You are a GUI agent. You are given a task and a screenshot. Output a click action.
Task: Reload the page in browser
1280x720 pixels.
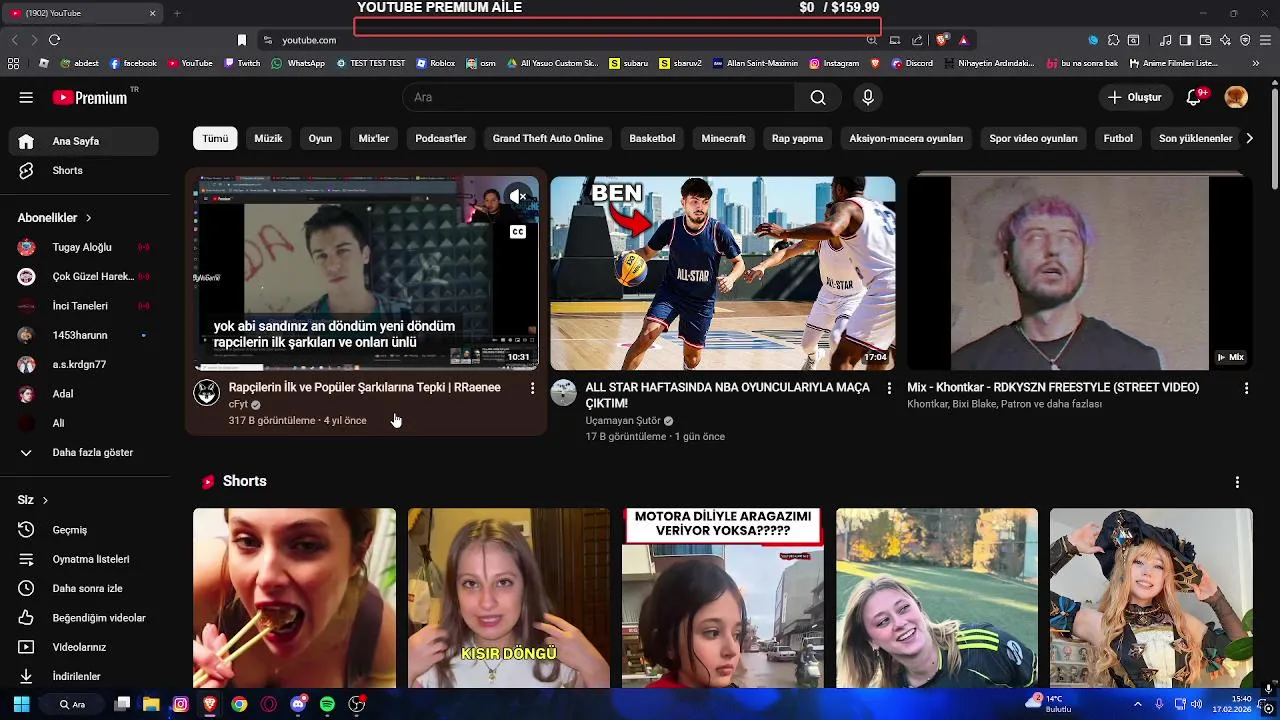[x=54, y=40]
